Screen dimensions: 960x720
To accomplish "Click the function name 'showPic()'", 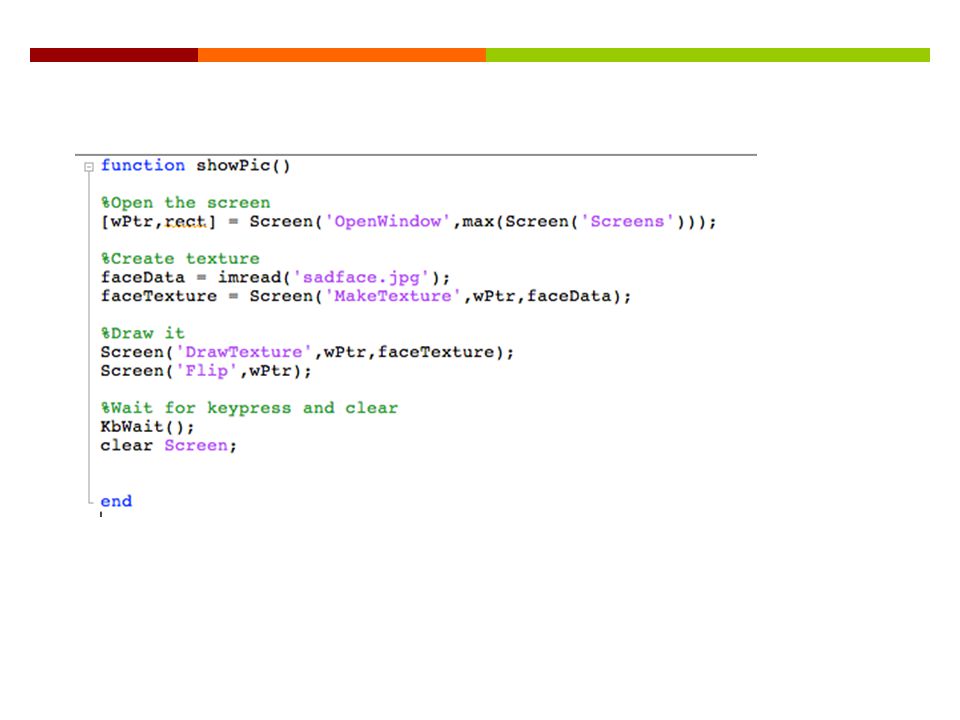I will [243, 166].
